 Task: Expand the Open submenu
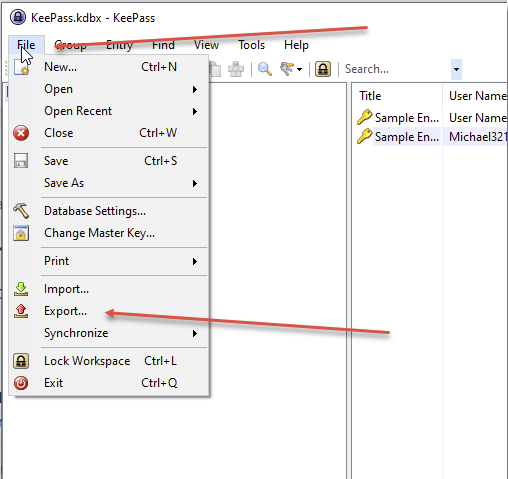[110, 89]
